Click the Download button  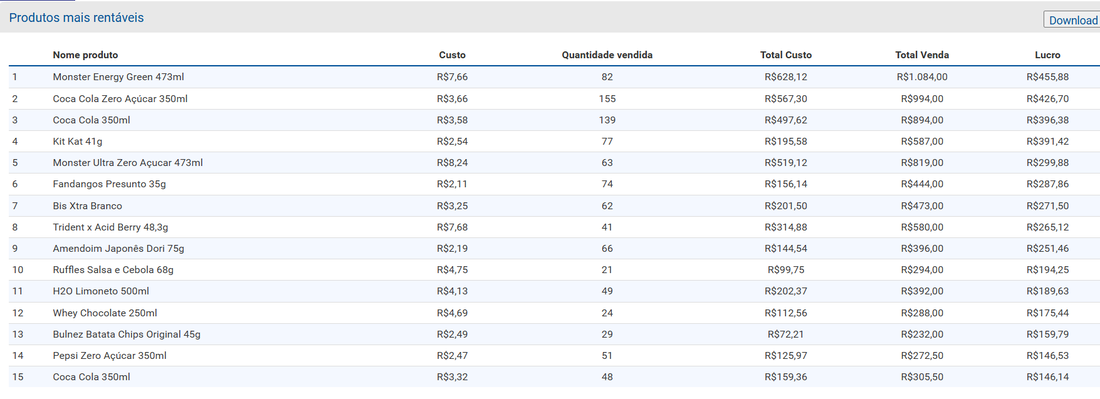(x=1072, y=20)
